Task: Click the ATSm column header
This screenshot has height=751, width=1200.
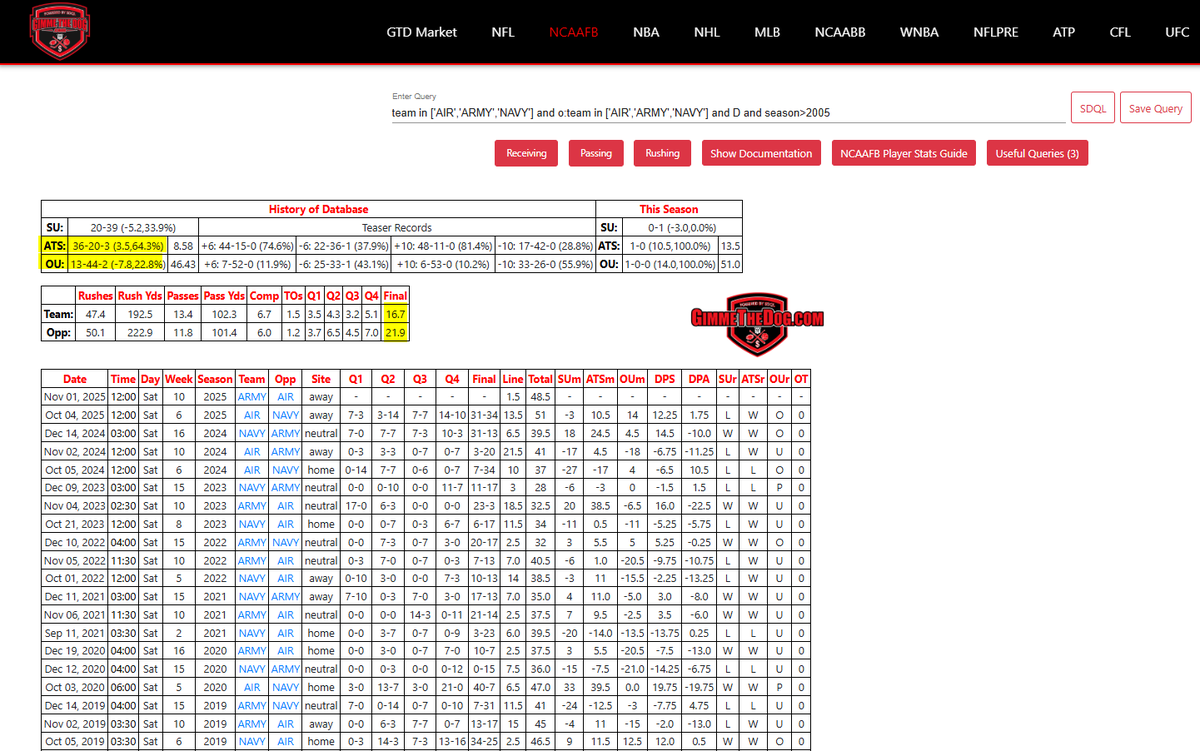Action: coord(601,379)
